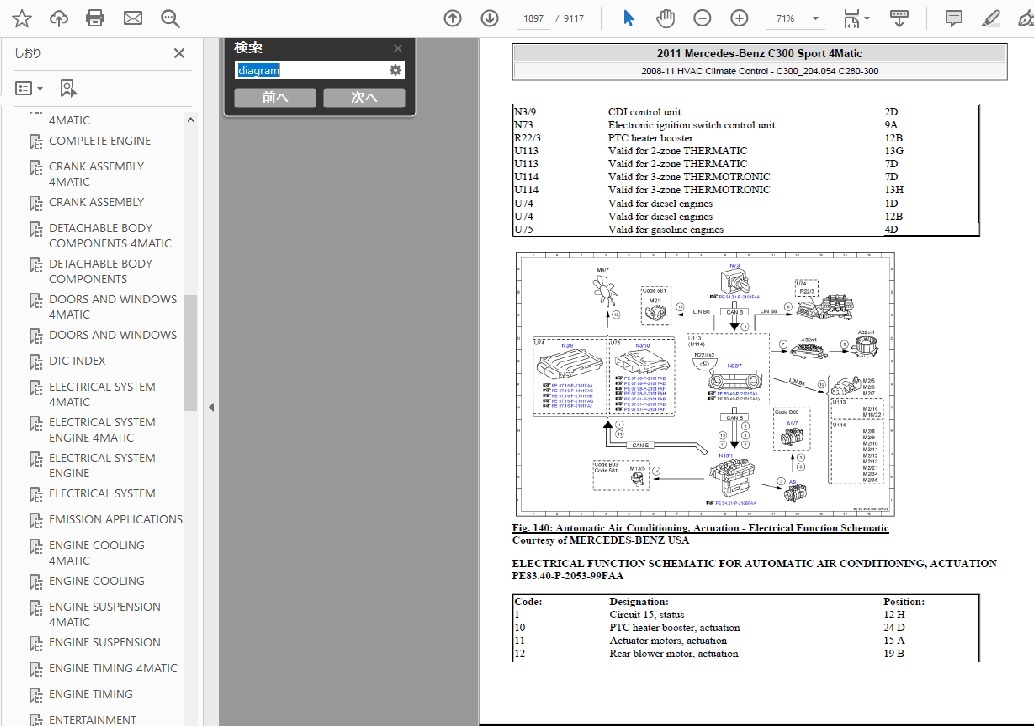1034x726 pixels.
Task: Click the text 'Valid for gasoline engines'
Action: [666, 229]
